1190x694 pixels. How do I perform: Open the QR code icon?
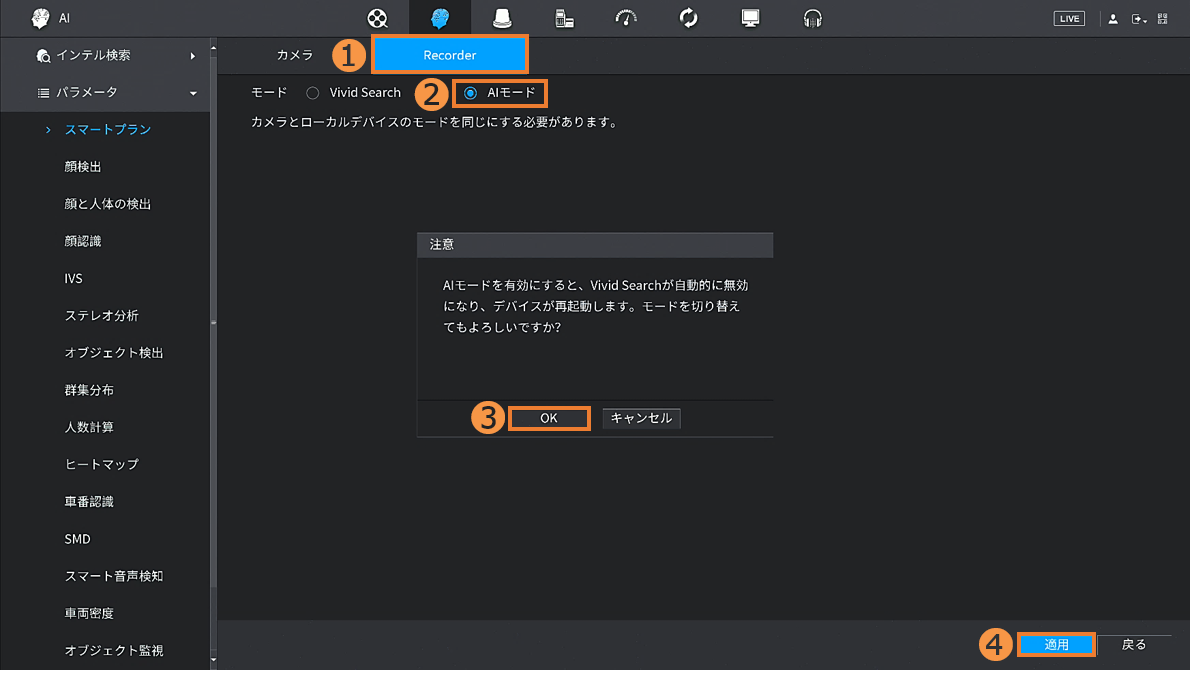[x=1162, y=19]
